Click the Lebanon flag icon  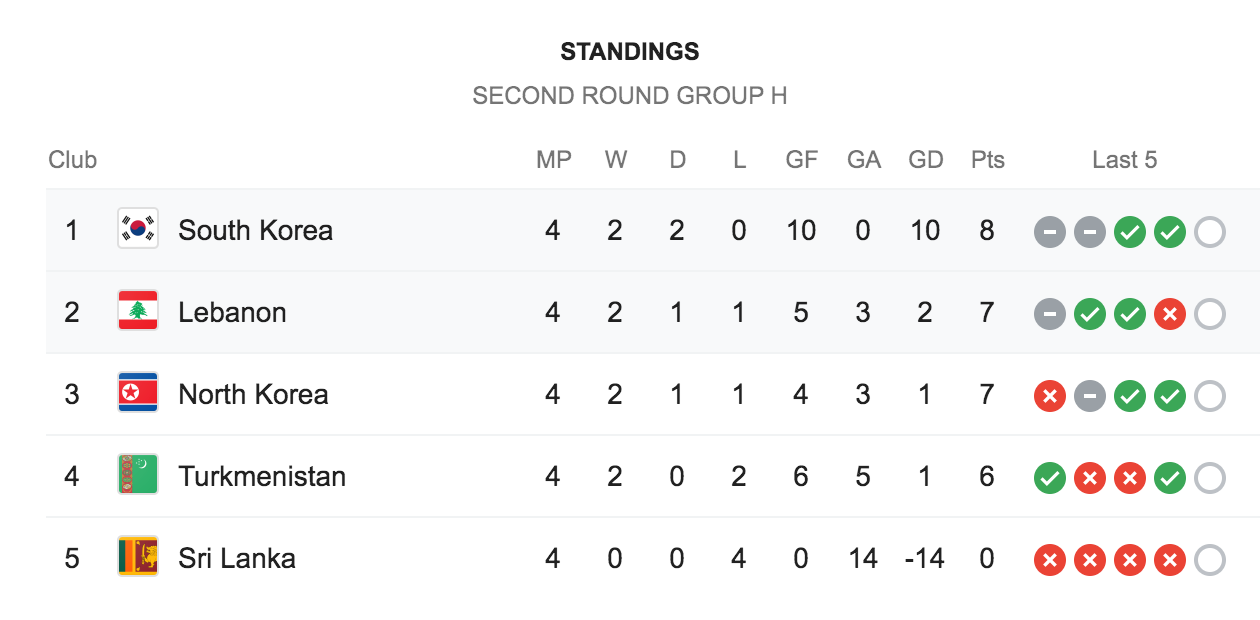point(138,312)
